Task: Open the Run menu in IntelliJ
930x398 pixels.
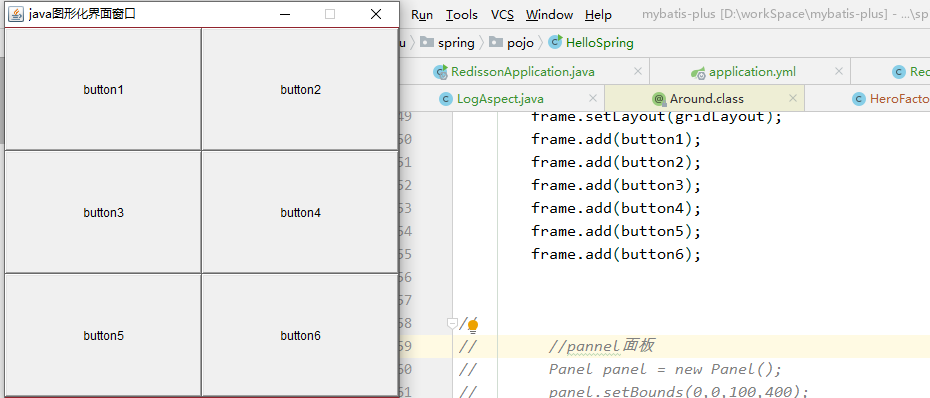Action: (x=422, y=15)
